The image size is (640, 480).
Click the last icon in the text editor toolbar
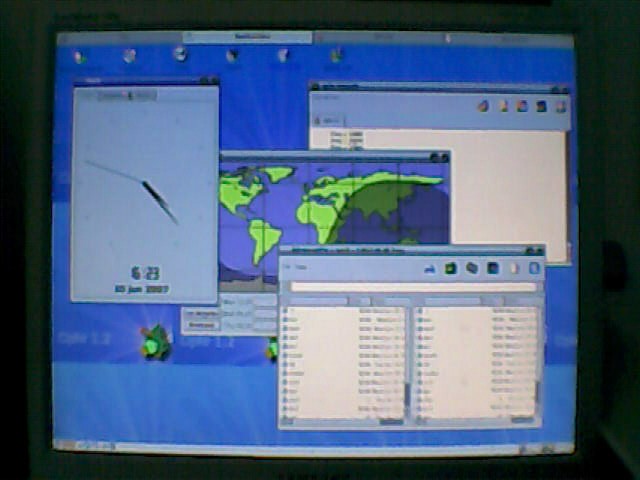(561, 106)
